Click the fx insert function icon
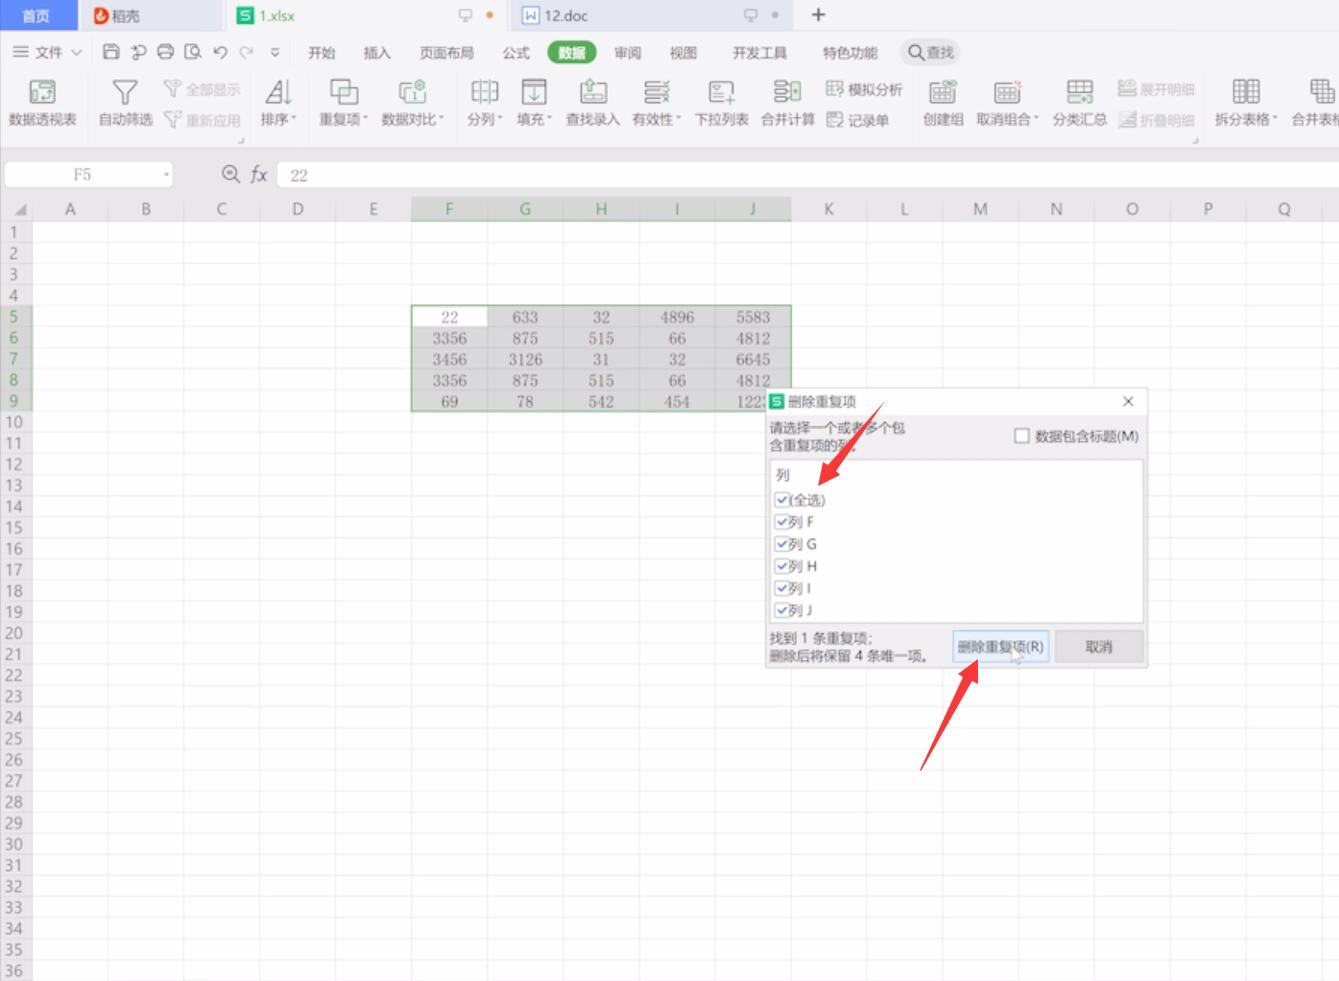Image resolution: width=1339 pixels, height=981 pixels. [259, 175]
